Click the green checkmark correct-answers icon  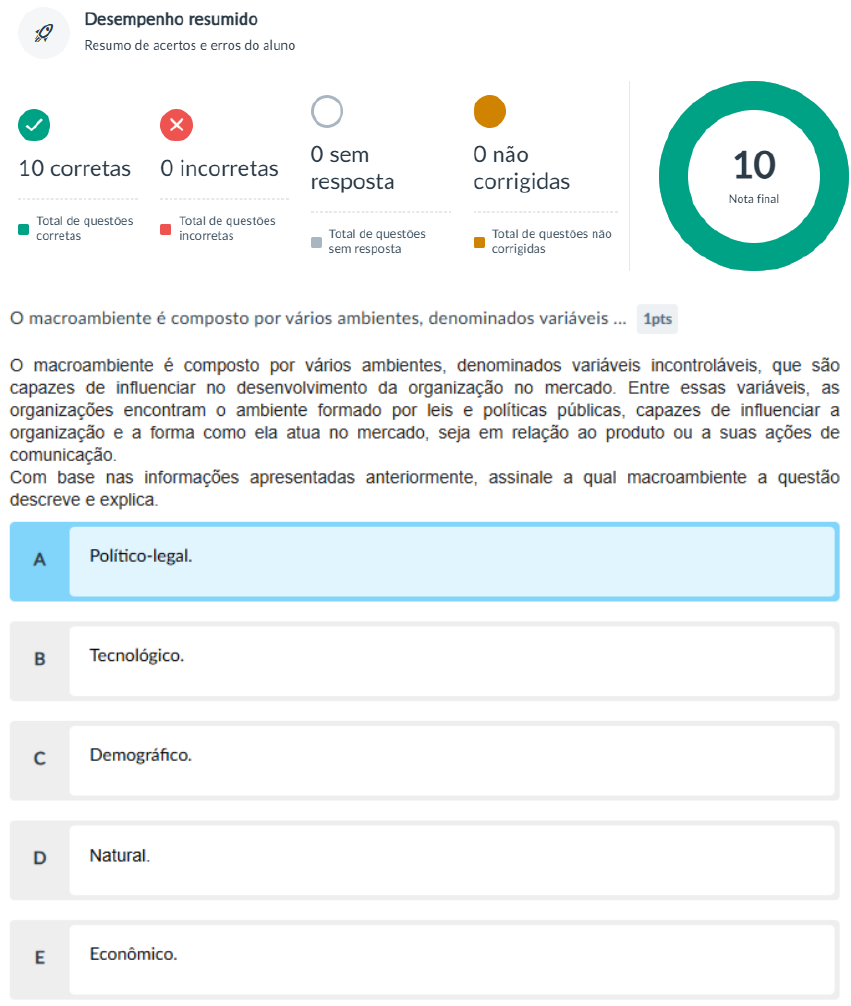35,125
